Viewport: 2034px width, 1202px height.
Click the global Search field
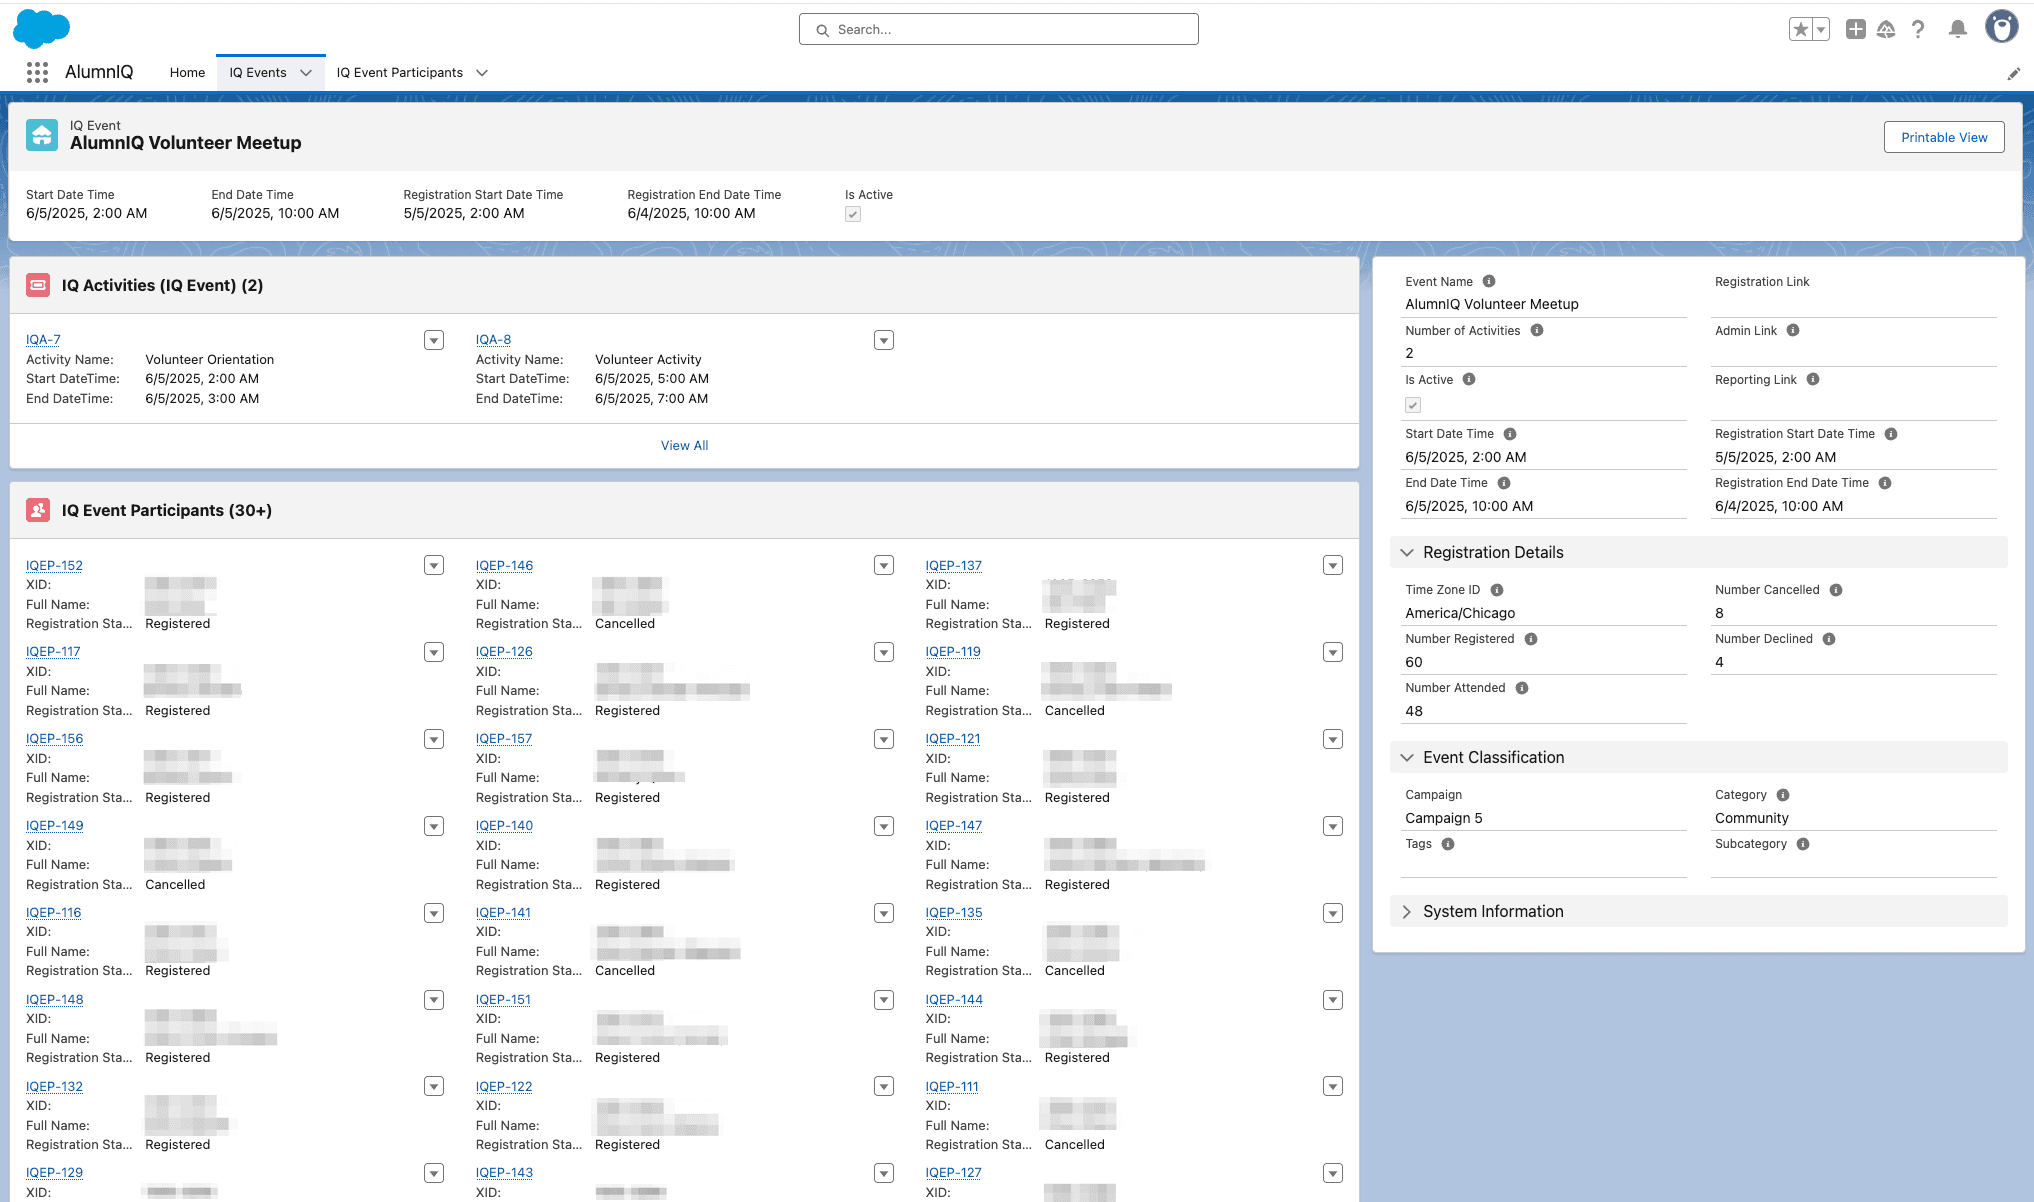pos(999,29)
